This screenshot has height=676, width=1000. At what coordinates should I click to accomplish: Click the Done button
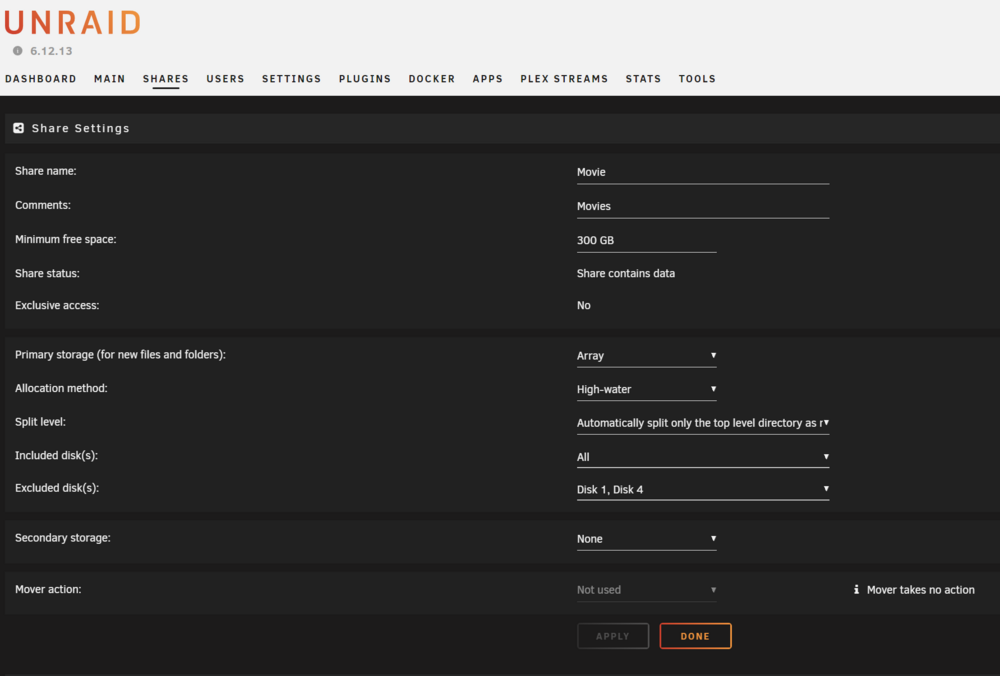(695, 636)
